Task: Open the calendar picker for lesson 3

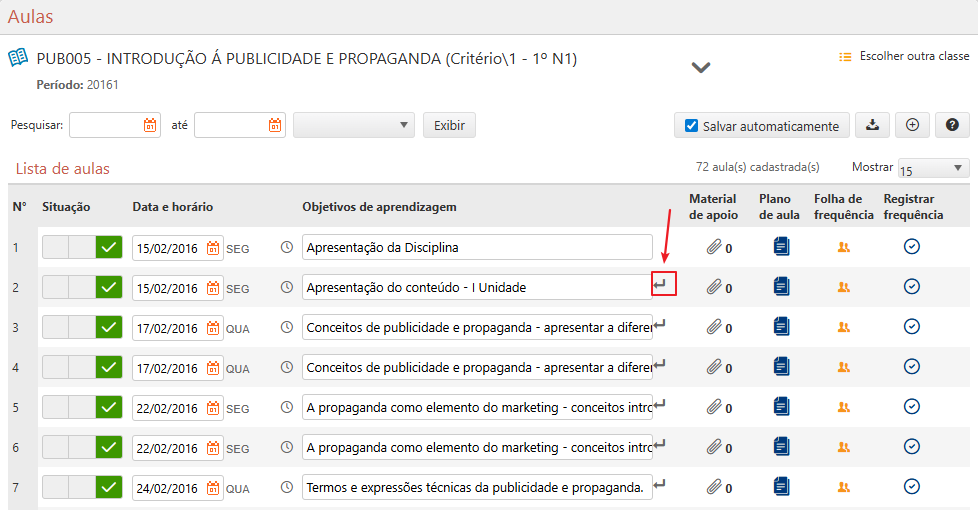Action: [213, 328]
